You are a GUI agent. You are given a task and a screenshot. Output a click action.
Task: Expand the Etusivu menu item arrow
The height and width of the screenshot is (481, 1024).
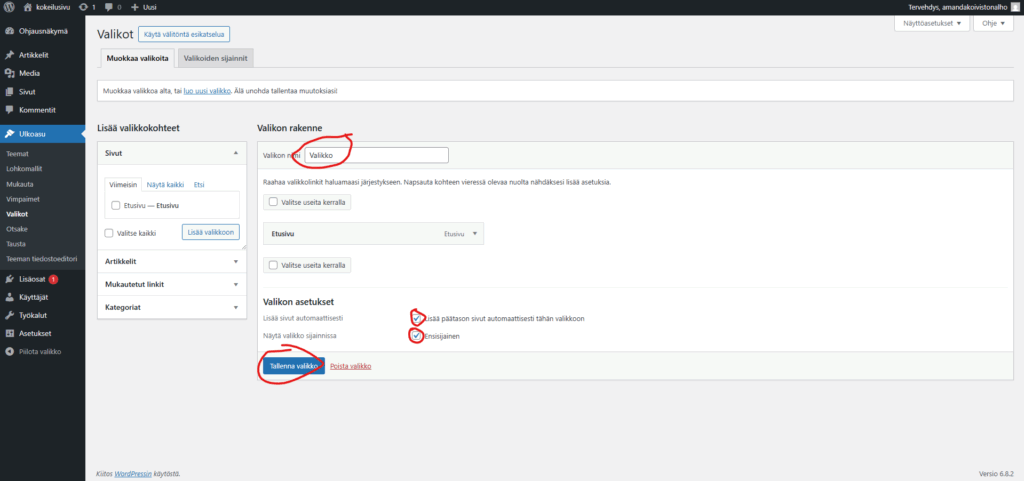475,233
